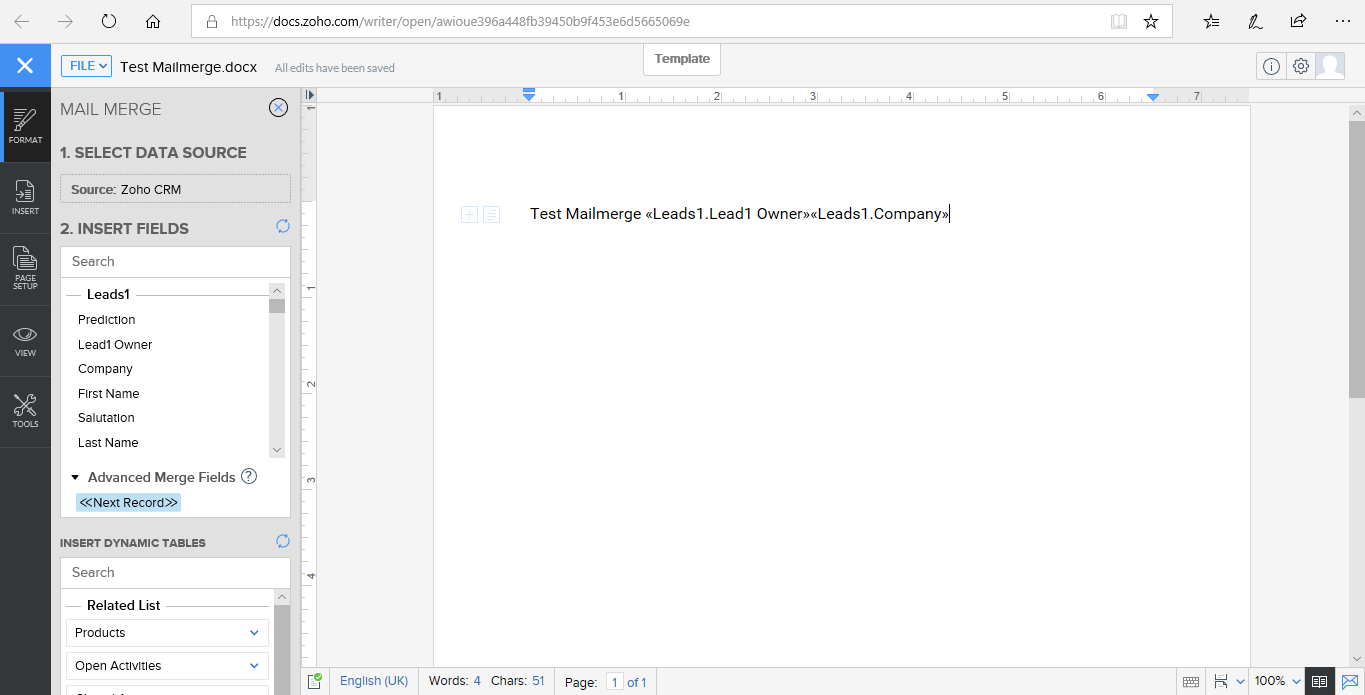This screenshot has width=1365, height=695.
Task: Click the plus icon beside the paragraph
Action: pyautogui.click(x=469, y=214)
